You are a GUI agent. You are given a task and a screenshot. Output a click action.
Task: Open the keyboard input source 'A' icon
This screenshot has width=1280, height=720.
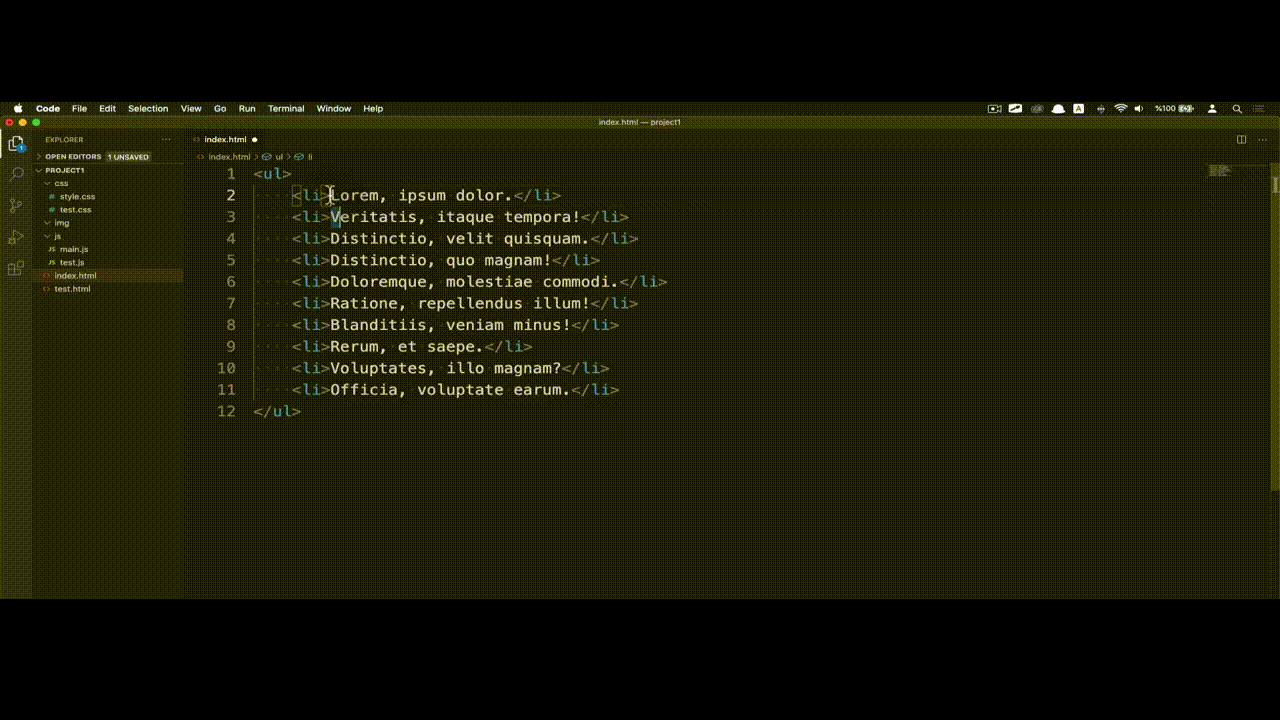click(x=1079, y=108)
